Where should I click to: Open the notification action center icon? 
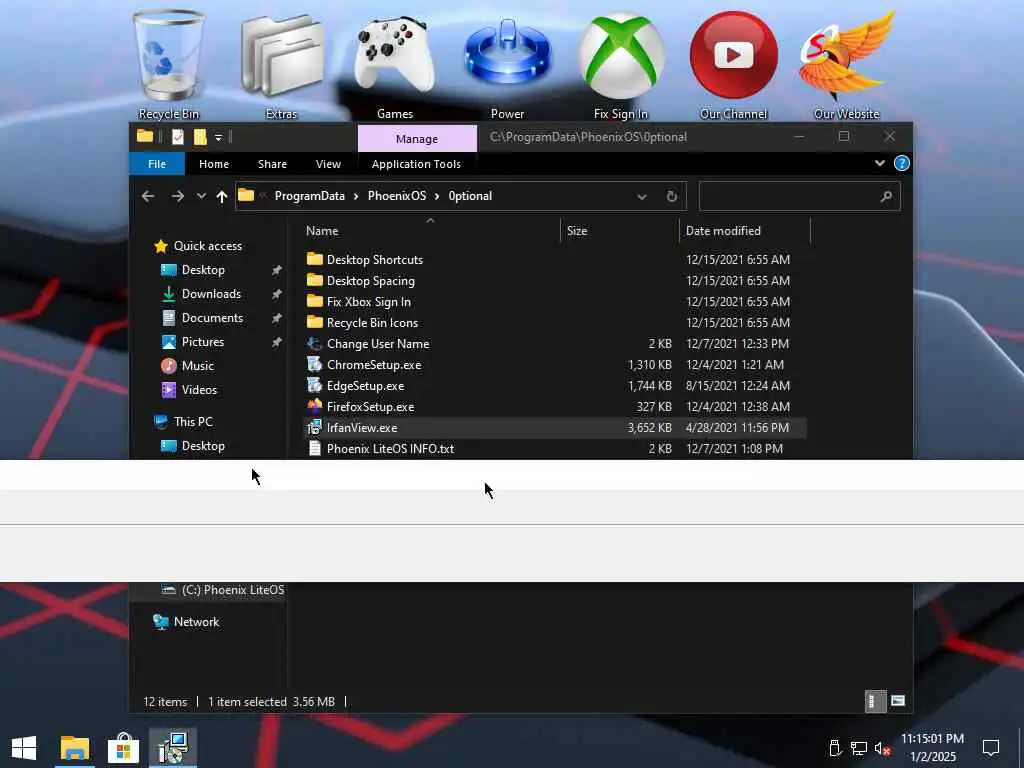tap(991, 748)
